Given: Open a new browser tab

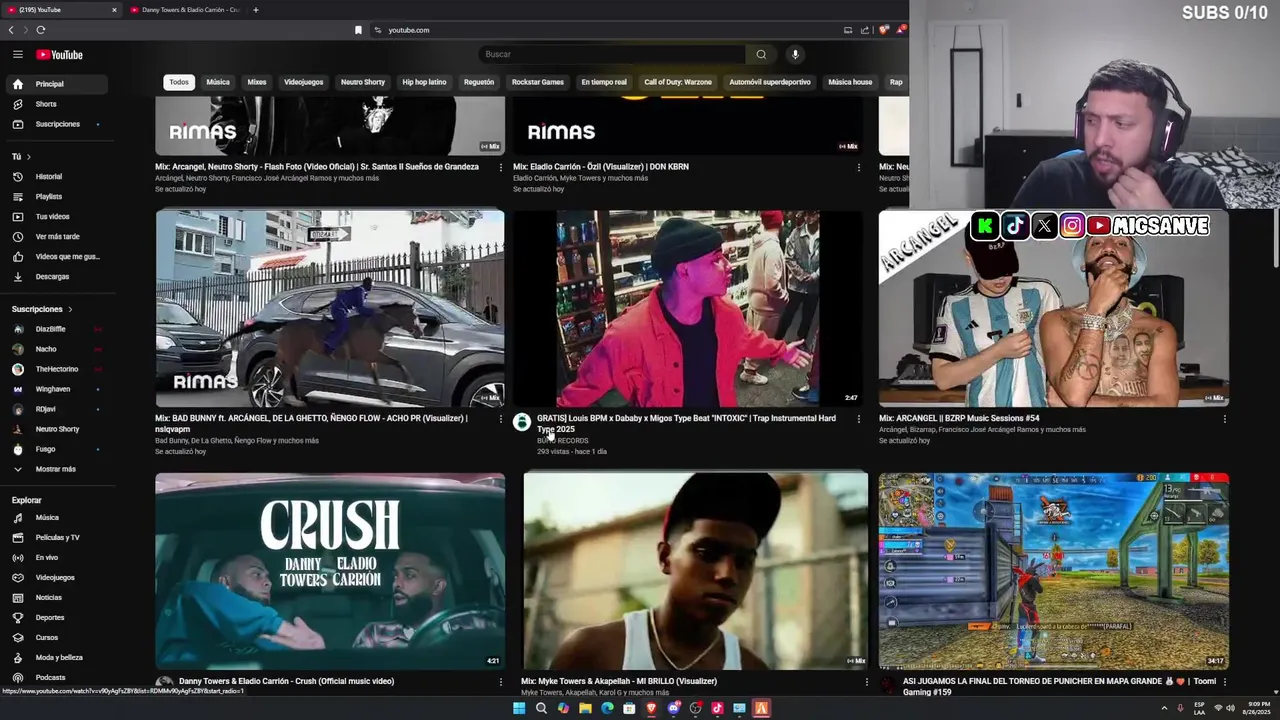Looking at the screenshot, I should (x=255, y=10).
